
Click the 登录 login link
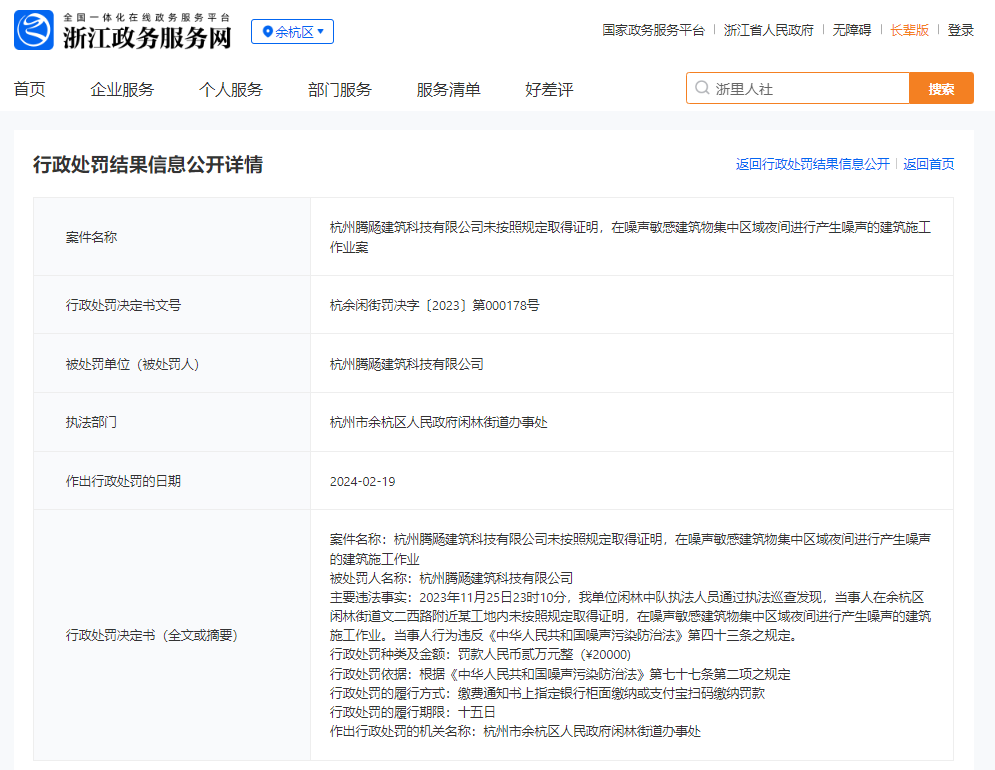click(961, 30)
